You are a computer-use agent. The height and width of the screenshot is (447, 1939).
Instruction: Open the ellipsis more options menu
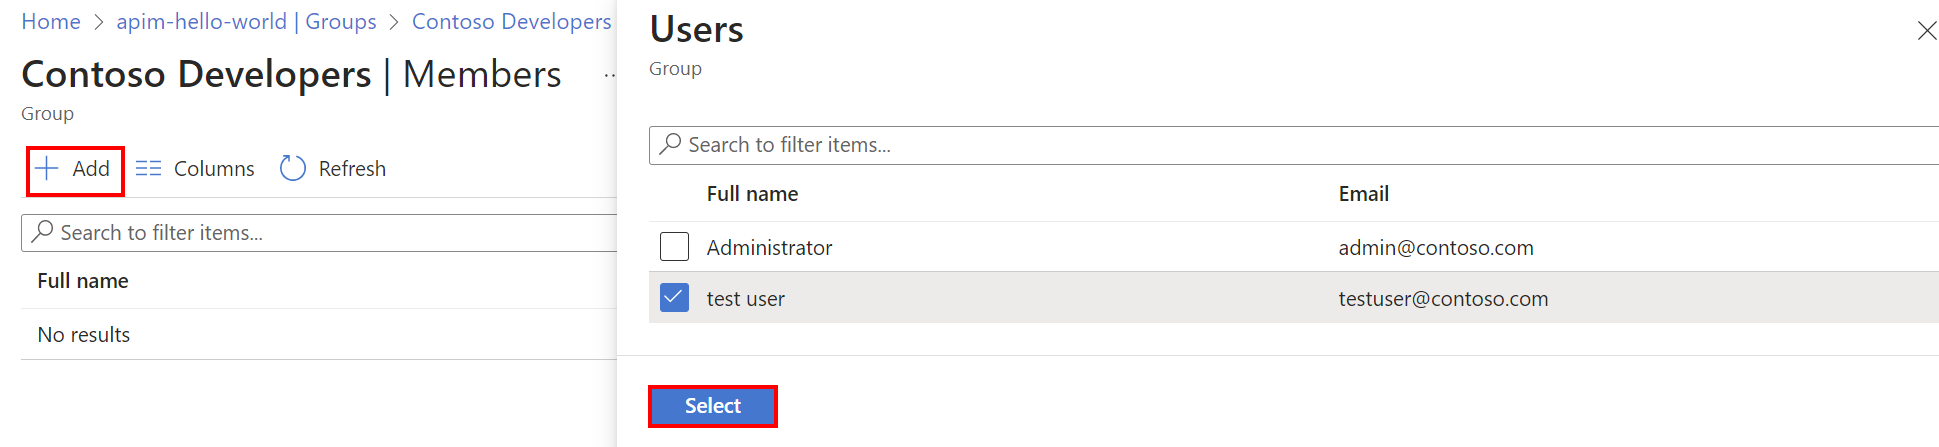(609, 75)
